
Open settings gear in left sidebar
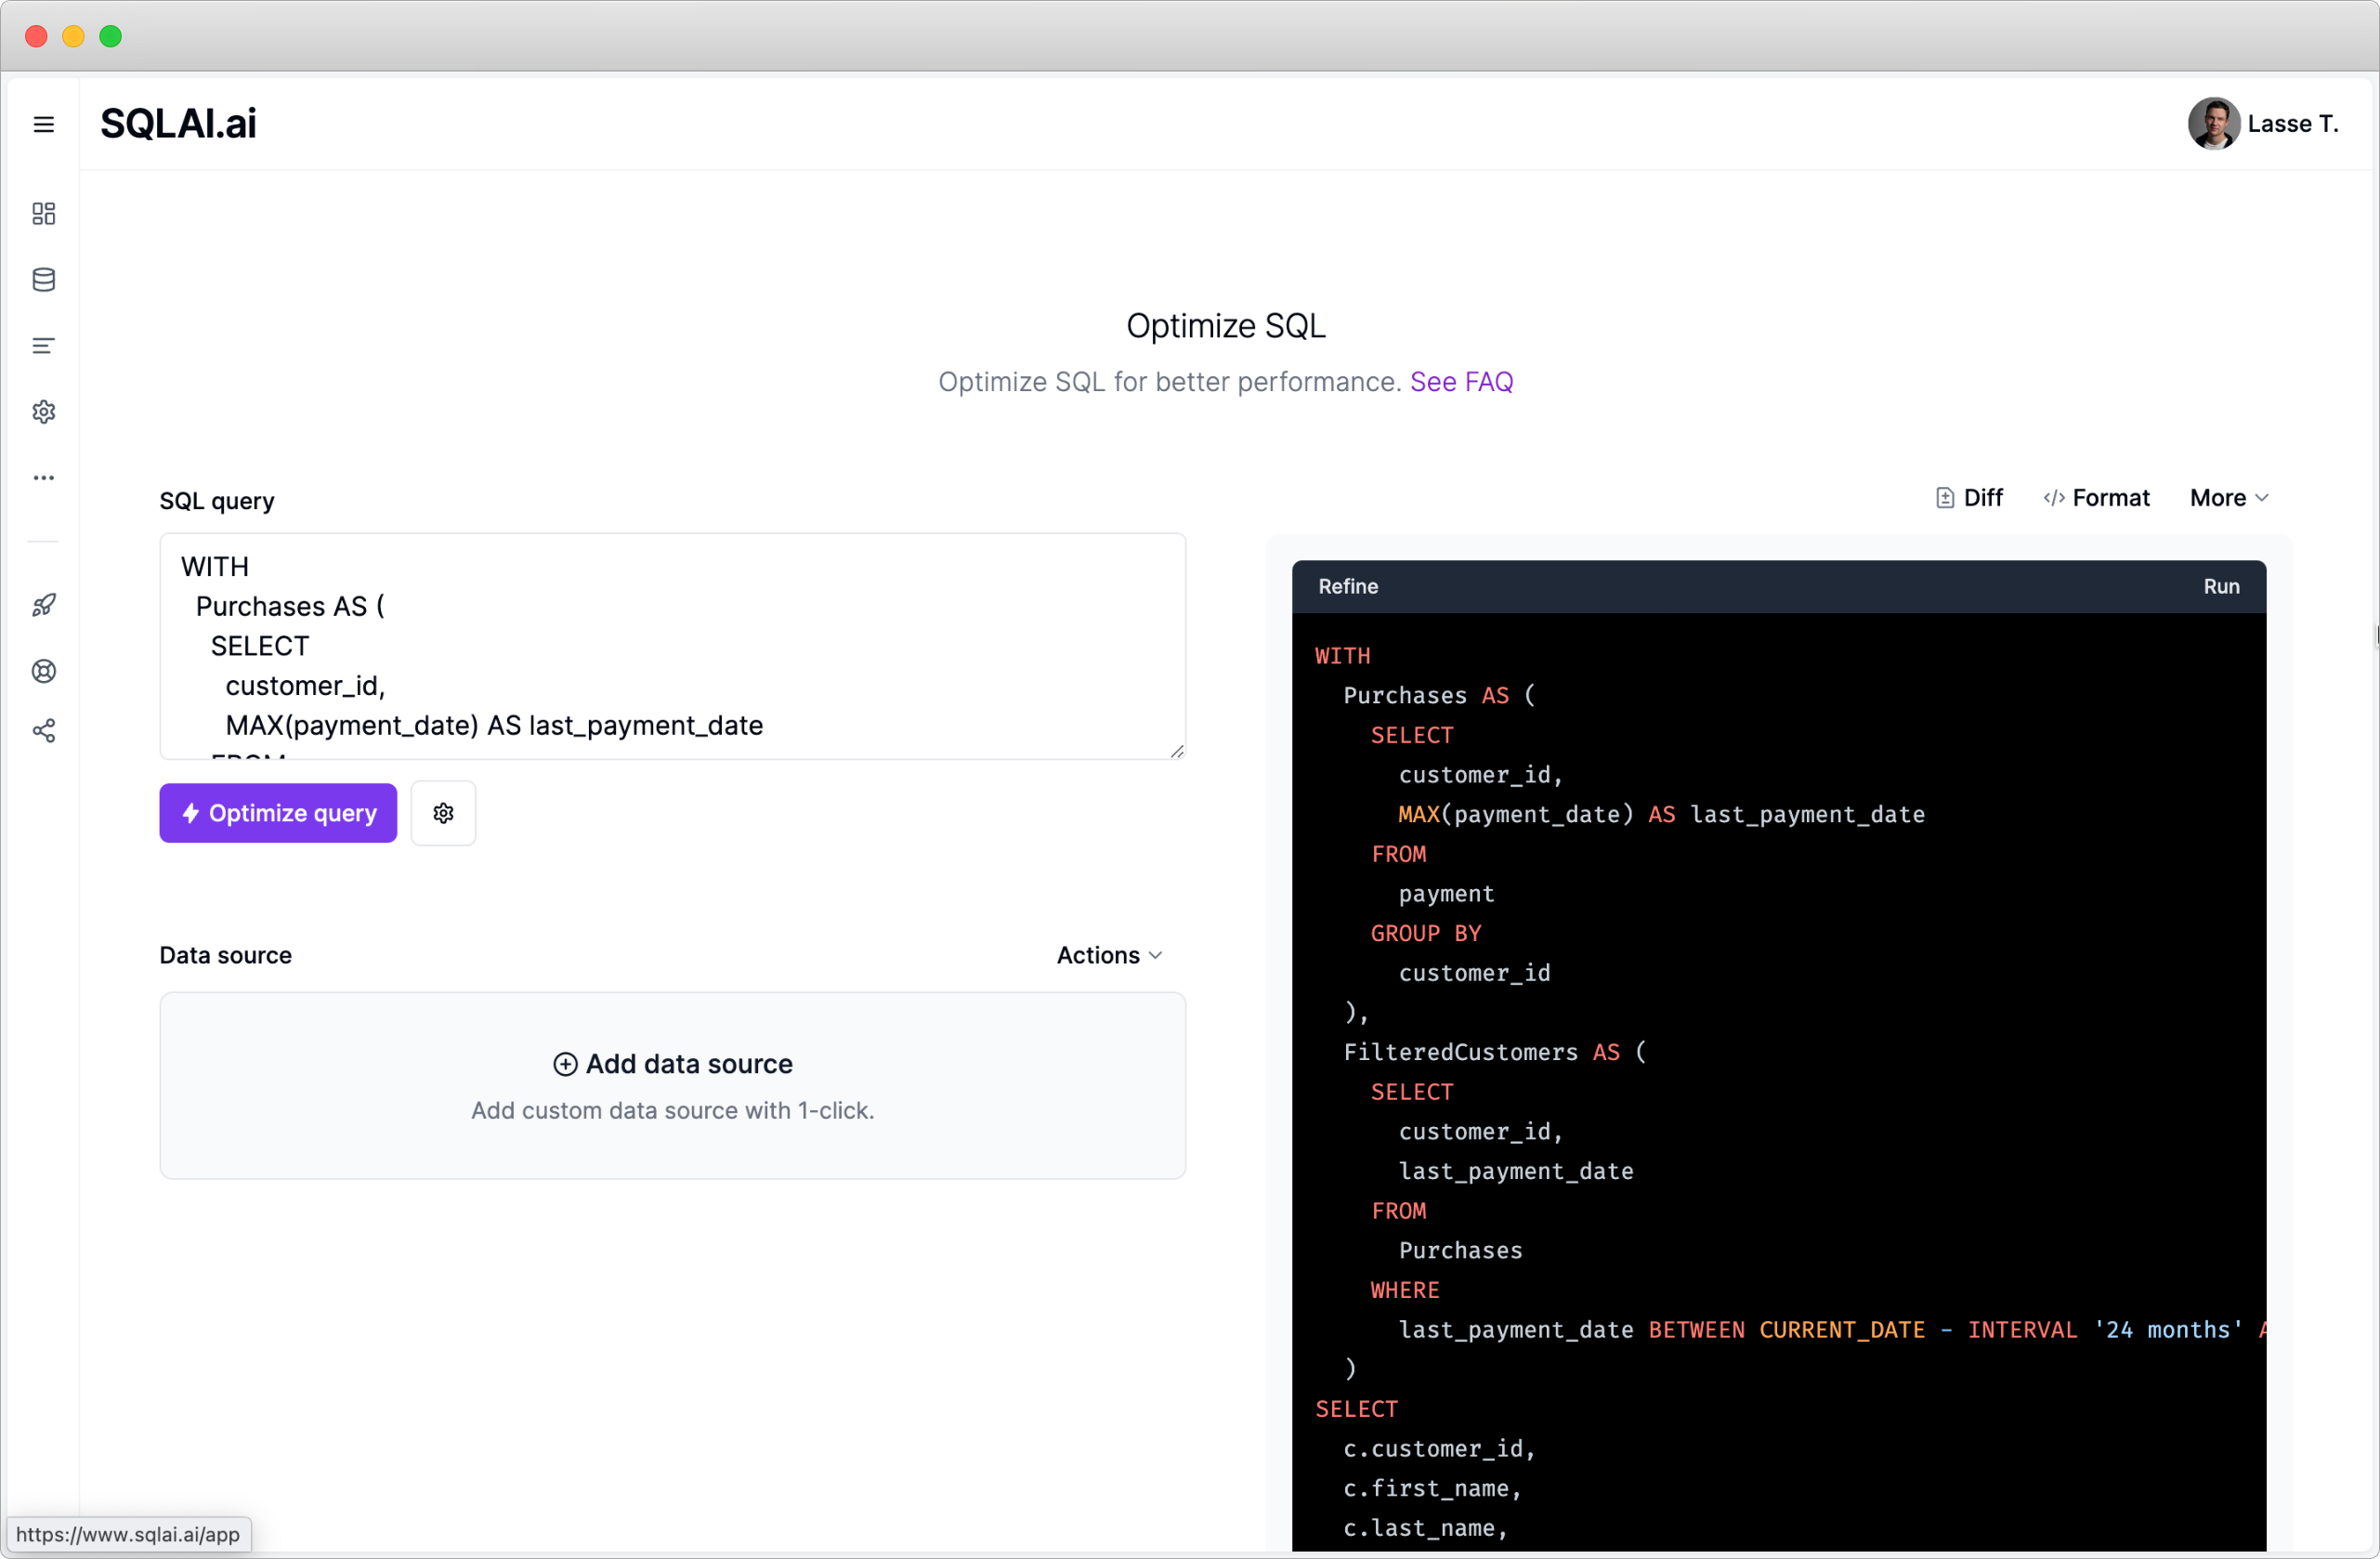(43, 412)
